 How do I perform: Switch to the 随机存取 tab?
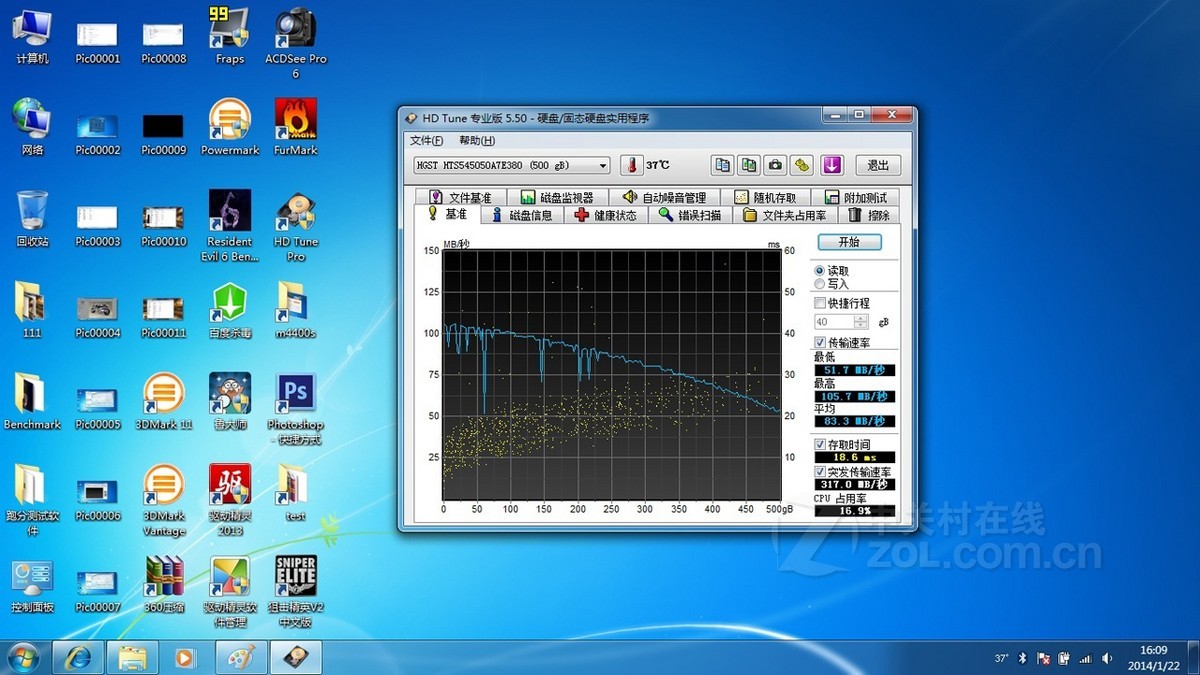click(x=766, y=198)
